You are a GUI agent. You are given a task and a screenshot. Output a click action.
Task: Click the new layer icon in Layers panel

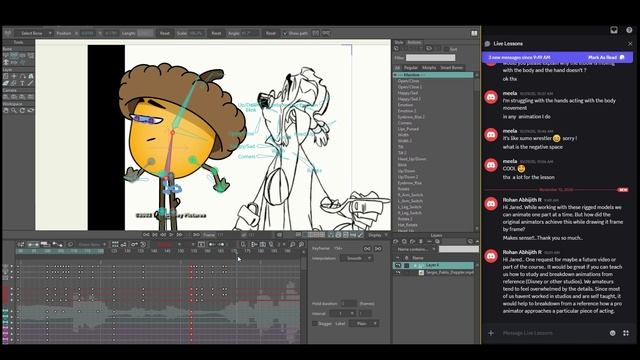(396, 241)
